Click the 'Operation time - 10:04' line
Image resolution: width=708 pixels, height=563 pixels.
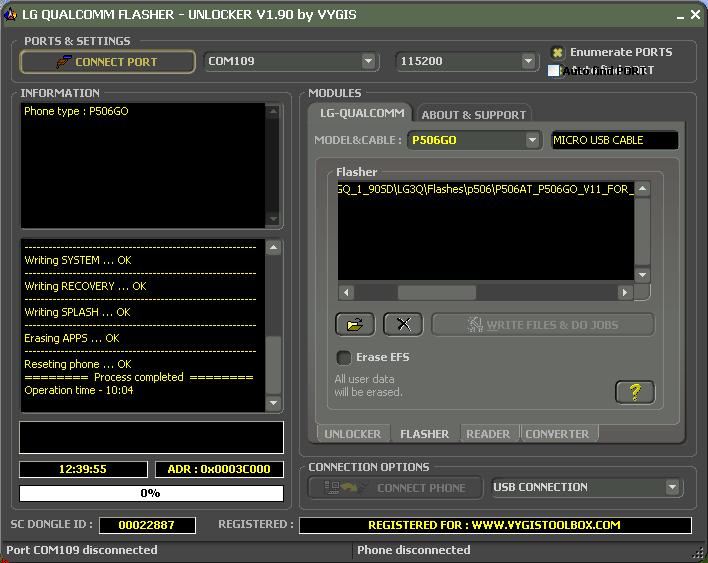(x=79, y=390)
